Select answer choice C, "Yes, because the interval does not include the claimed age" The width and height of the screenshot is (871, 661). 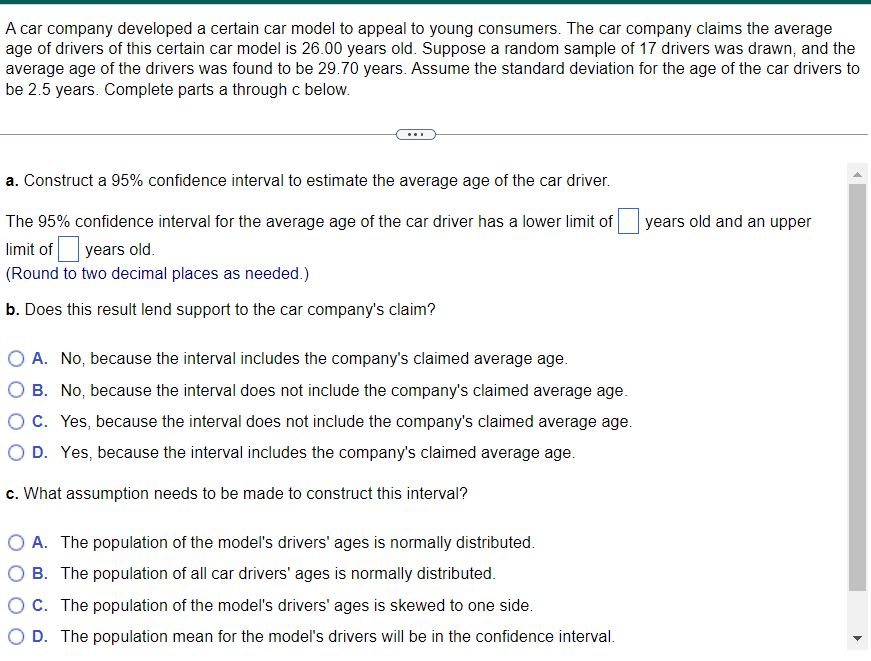16,421
